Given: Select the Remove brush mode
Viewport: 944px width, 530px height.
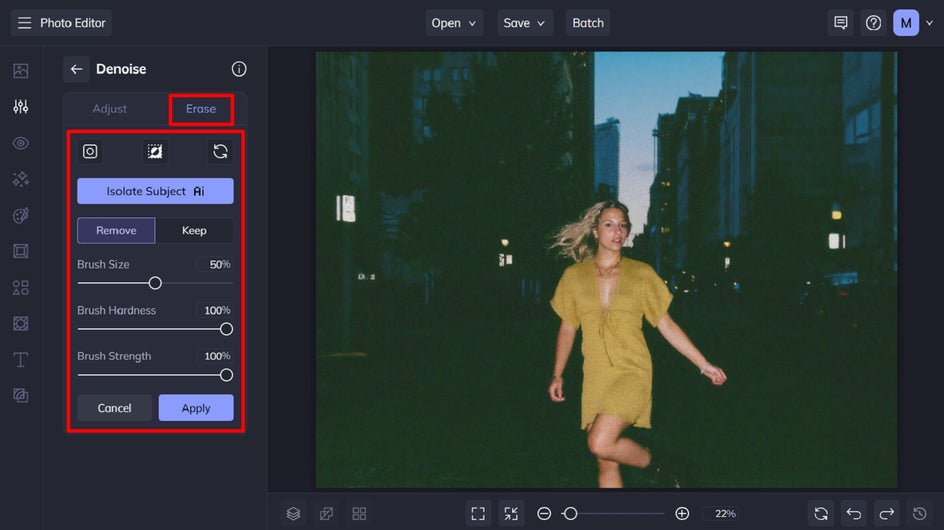Looking at the screenshot, I should click(x=116, y=230).
